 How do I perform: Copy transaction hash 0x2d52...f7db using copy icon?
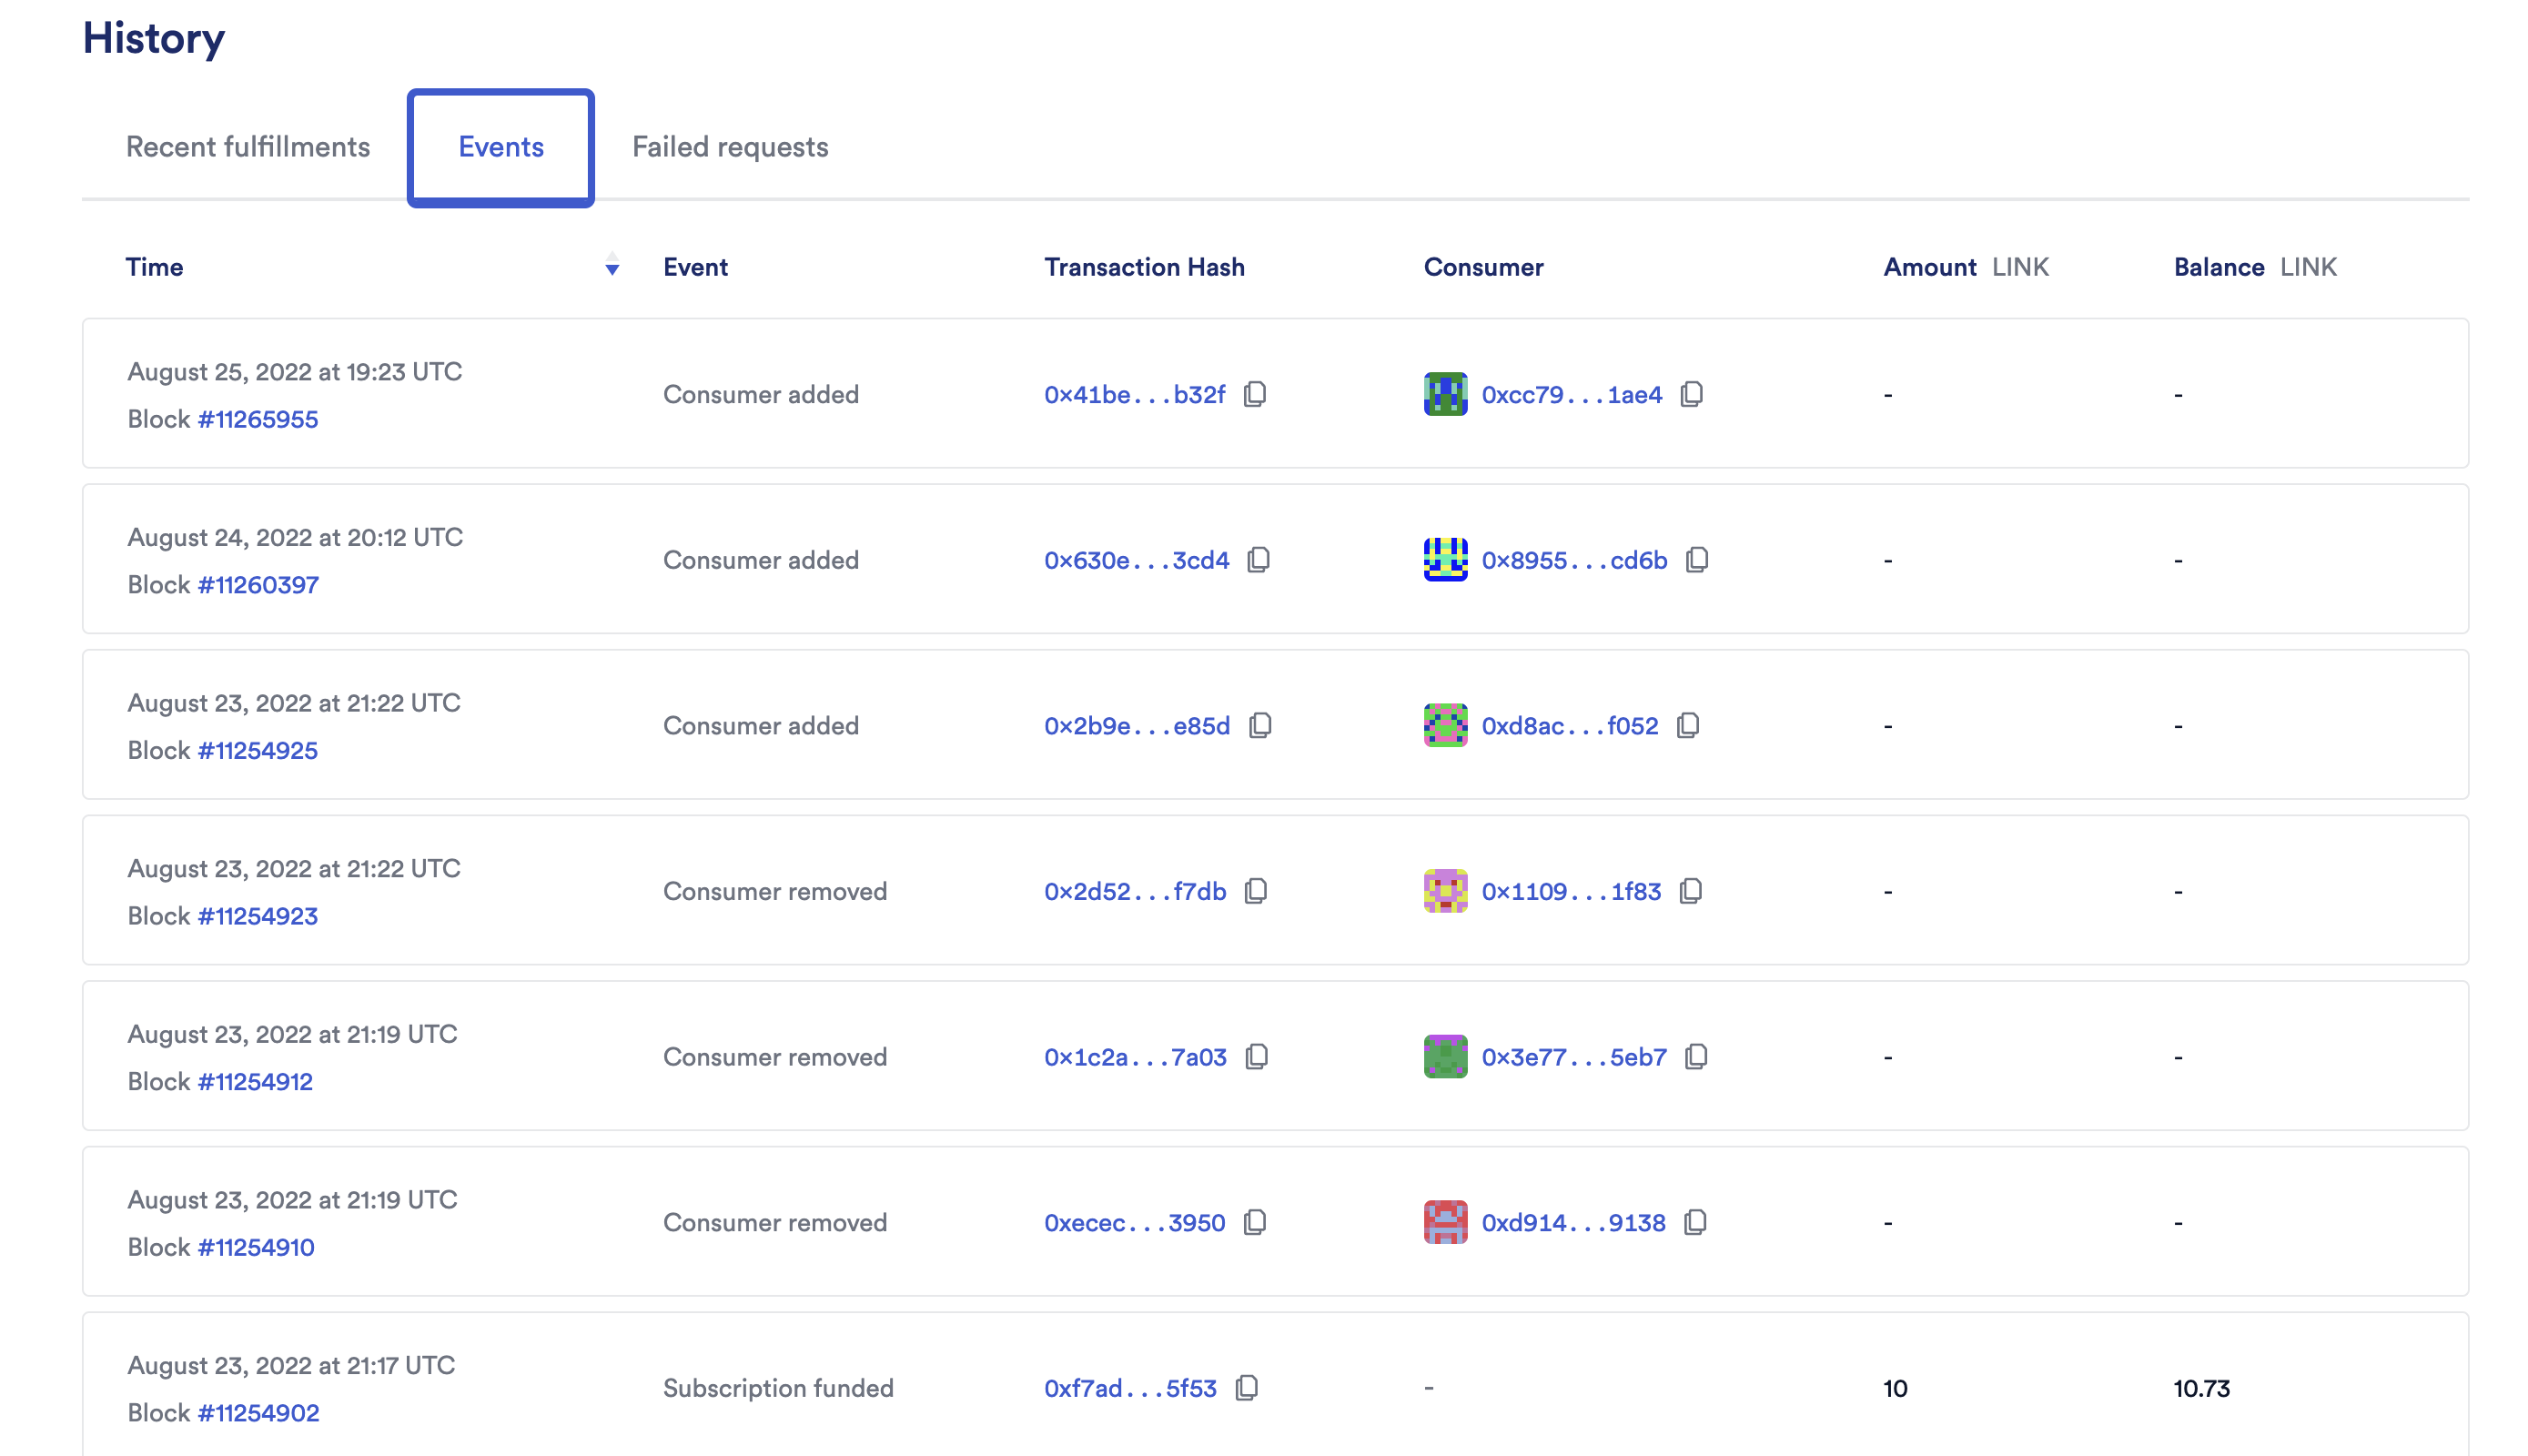point(1257,891)
